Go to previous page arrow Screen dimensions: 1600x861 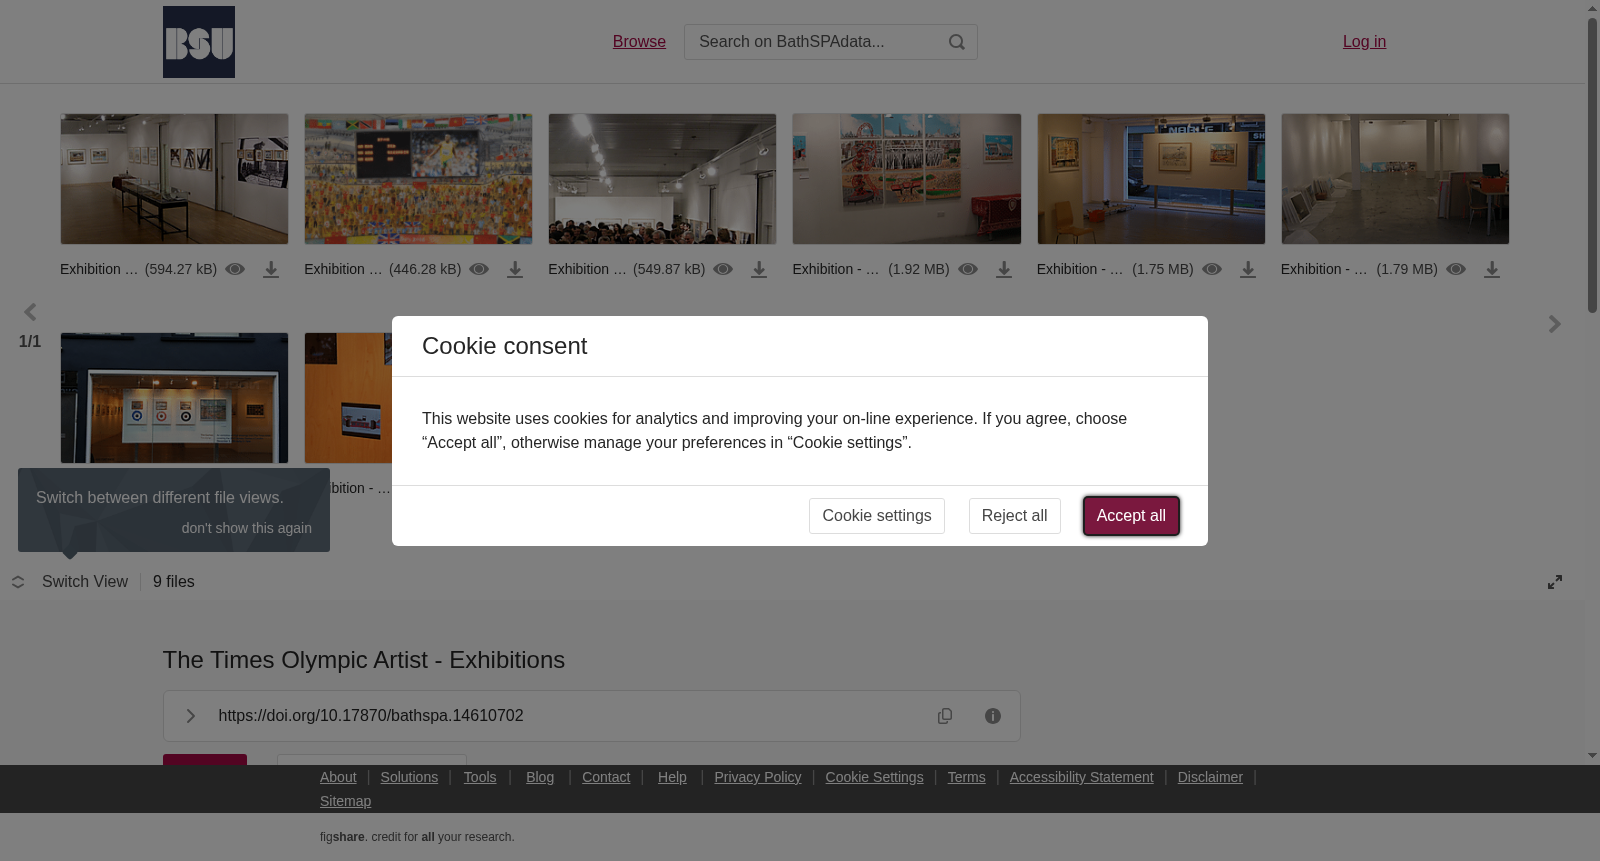point(30,312)
